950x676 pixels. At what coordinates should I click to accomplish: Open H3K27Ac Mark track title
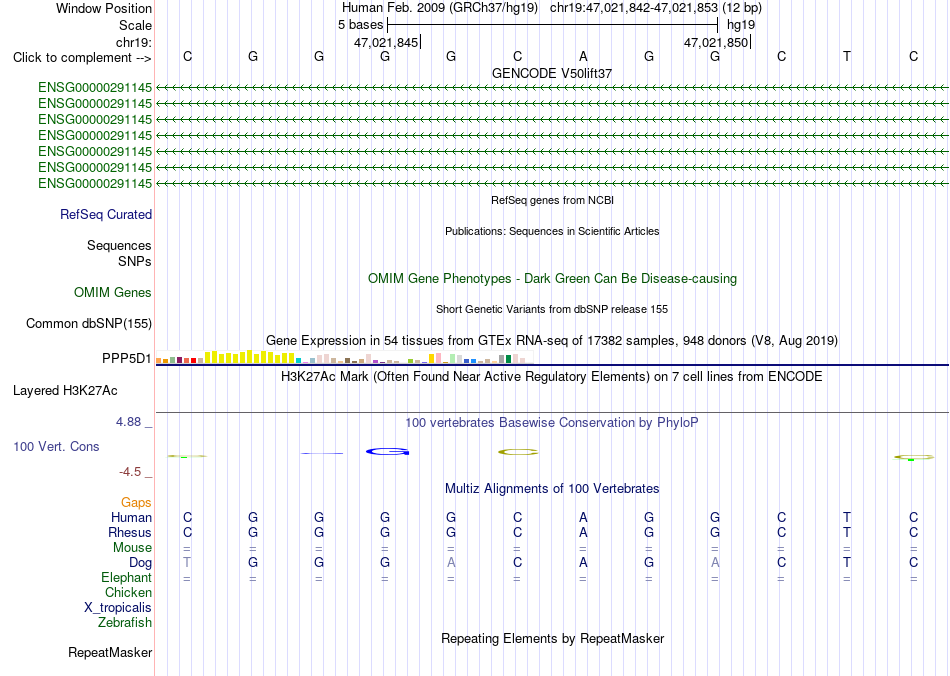point(552,377)
